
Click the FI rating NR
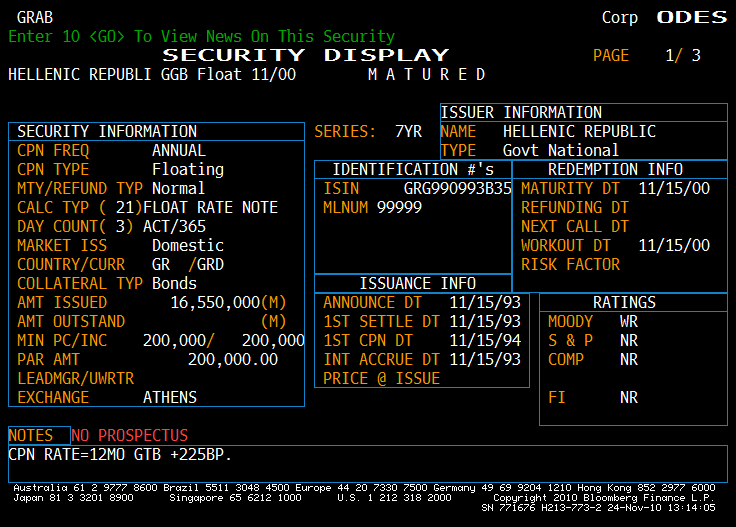pos(629,397)
